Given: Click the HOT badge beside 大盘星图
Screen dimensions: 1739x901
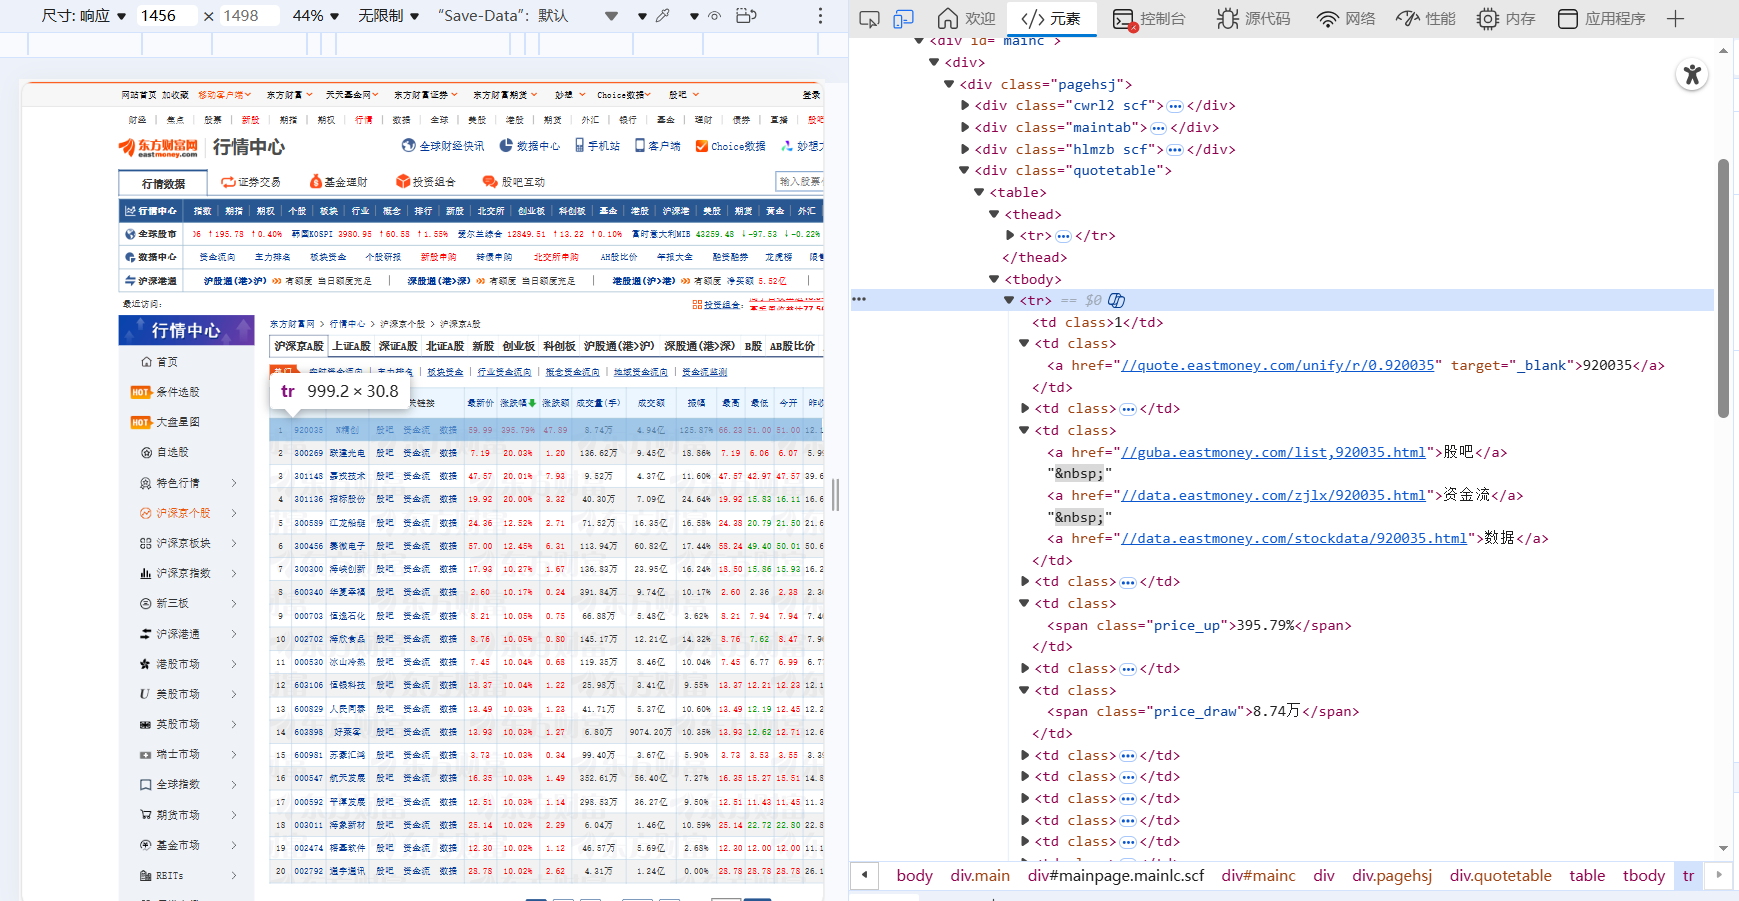Looking at the screenshot, I should 141,423.
